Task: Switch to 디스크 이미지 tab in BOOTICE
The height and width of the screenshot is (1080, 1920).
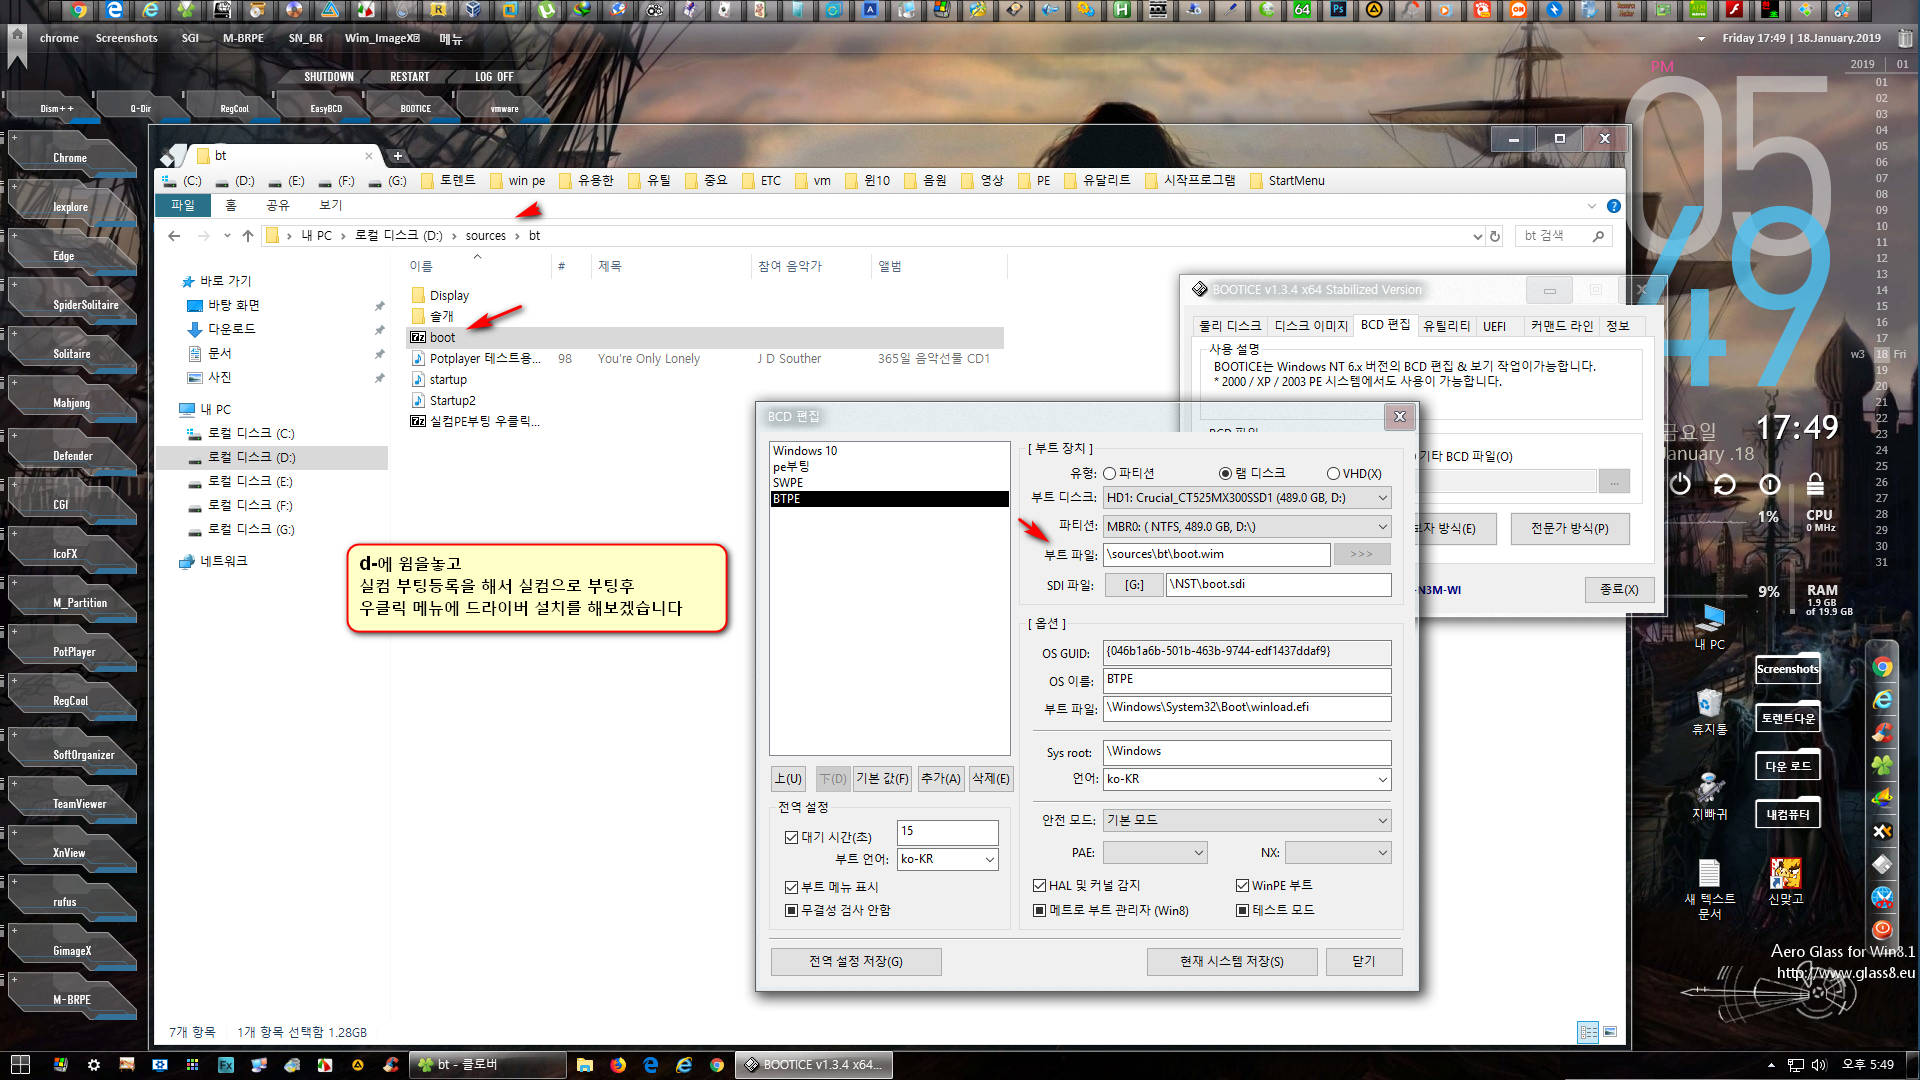Action: click(x=1310, y=326)
